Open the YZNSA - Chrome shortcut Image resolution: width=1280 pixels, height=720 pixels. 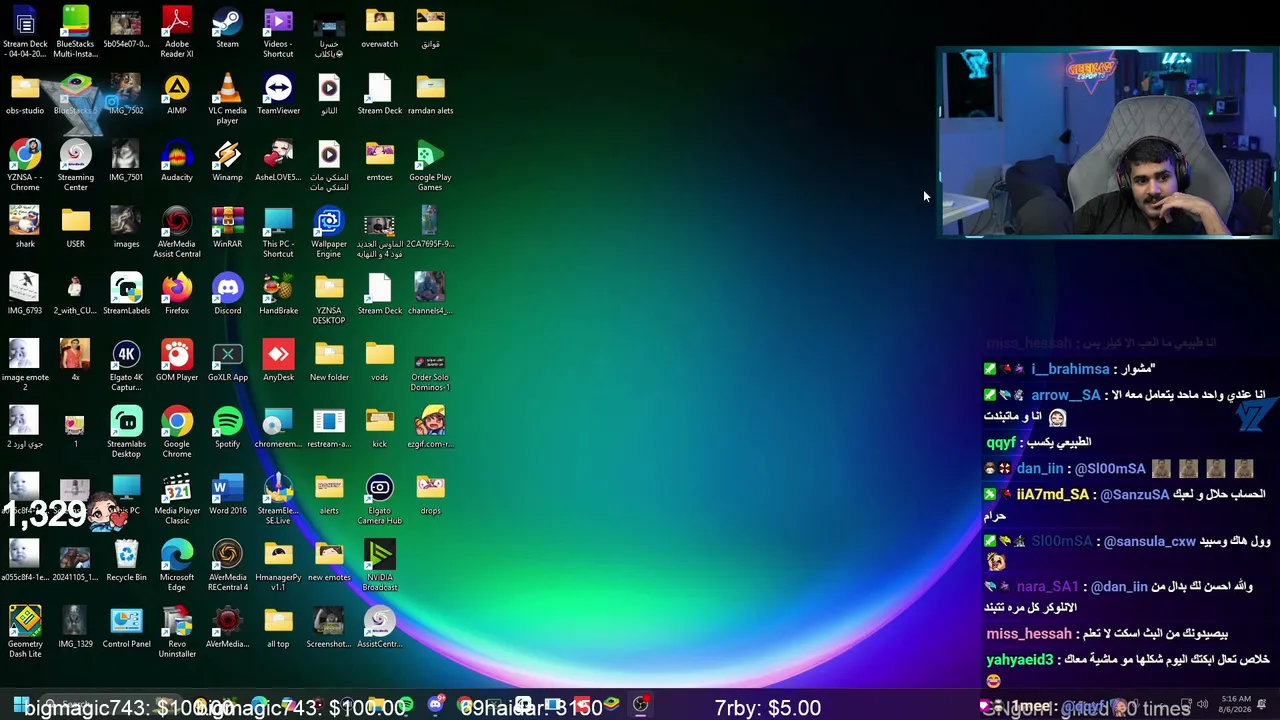tap(25, 165)
